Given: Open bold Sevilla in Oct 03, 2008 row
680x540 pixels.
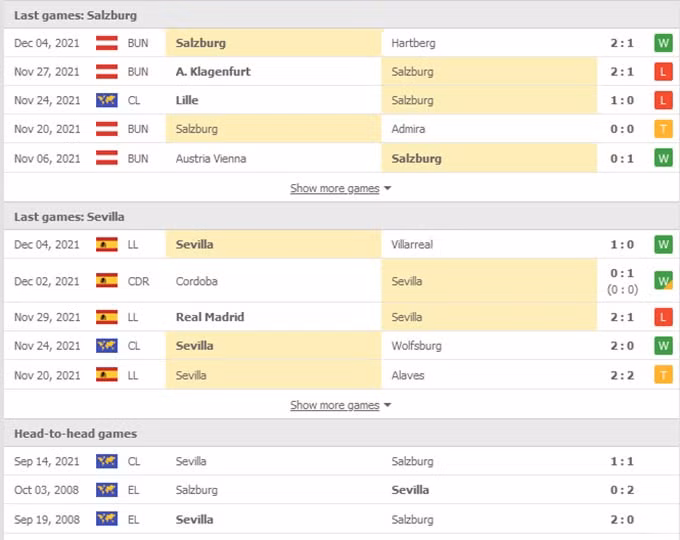Looking at the screenshot, I should [410, 490].
